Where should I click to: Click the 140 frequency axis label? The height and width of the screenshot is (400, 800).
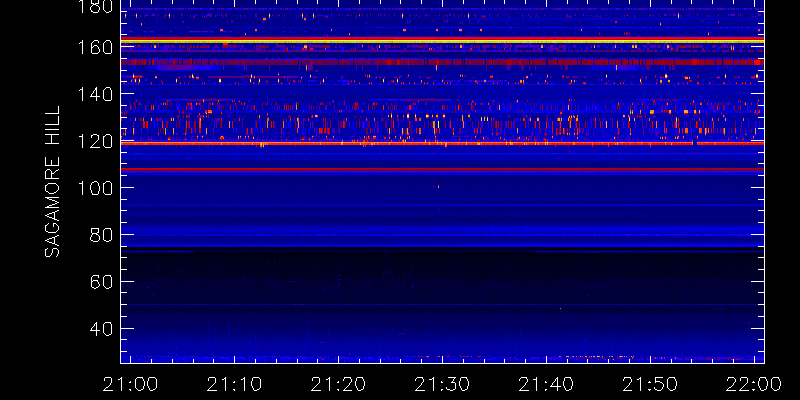(96, 94)
